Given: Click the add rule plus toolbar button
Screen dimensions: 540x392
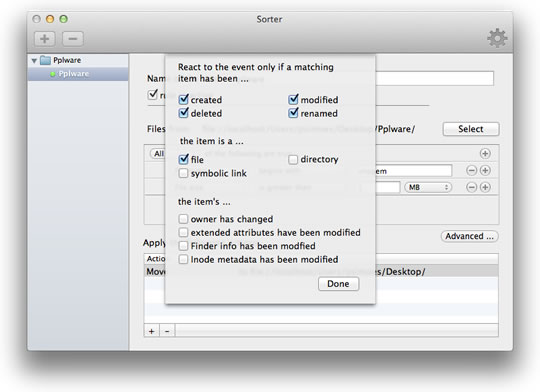Looking at the screenshot, I should point(44,39).
